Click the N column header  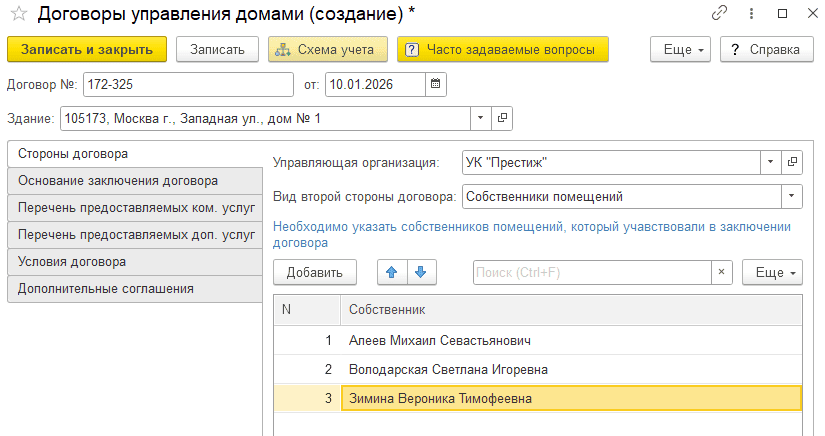pyautogui.click(x=307, y=309)
